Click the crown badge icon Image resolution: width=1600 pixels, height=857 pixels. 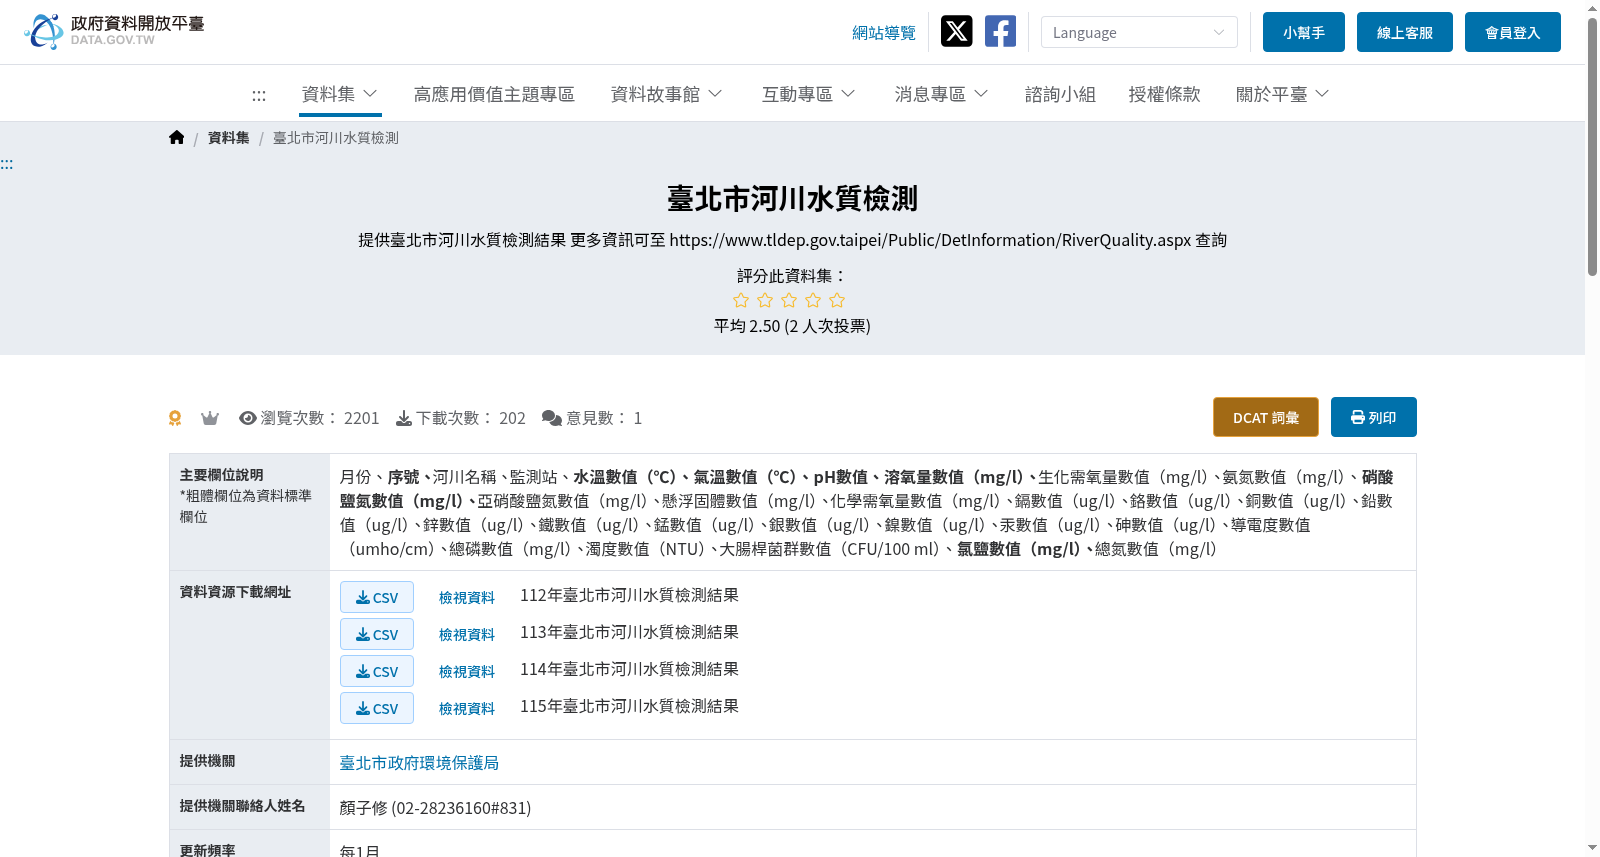point(210,418)
